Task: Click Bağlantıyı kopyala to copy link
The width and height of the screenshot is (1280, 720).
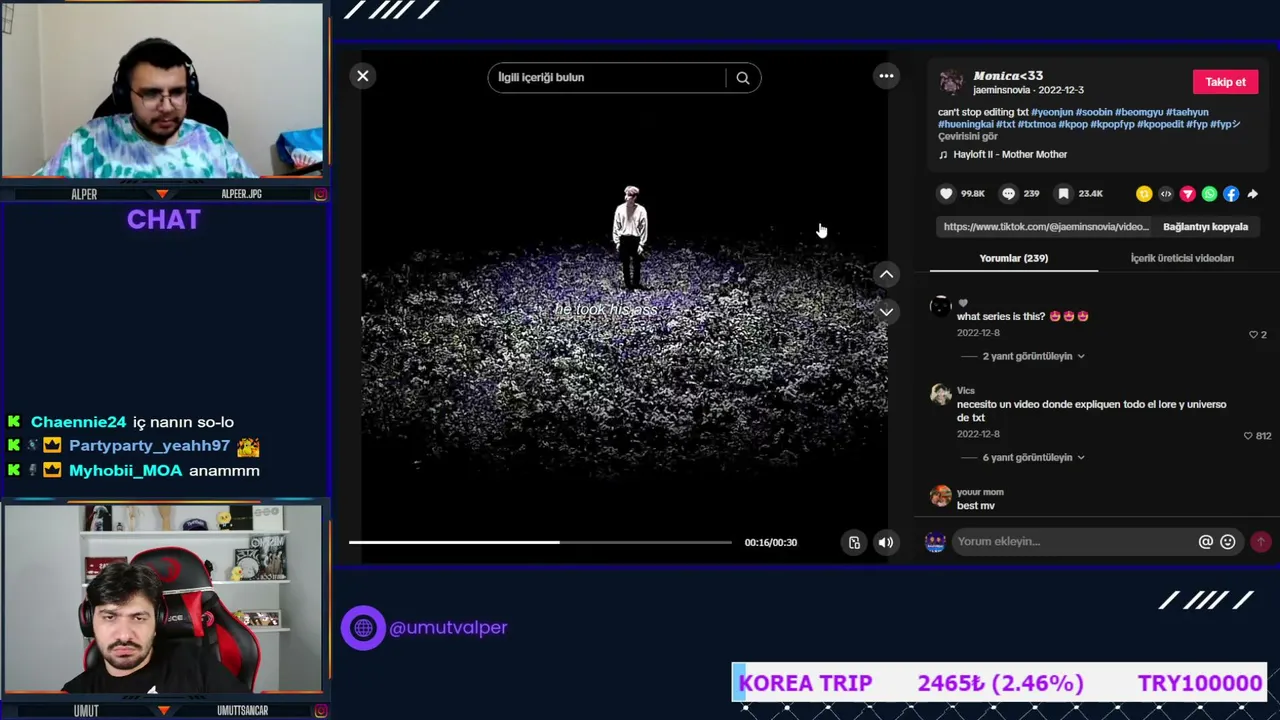Action: (1205, 227)
